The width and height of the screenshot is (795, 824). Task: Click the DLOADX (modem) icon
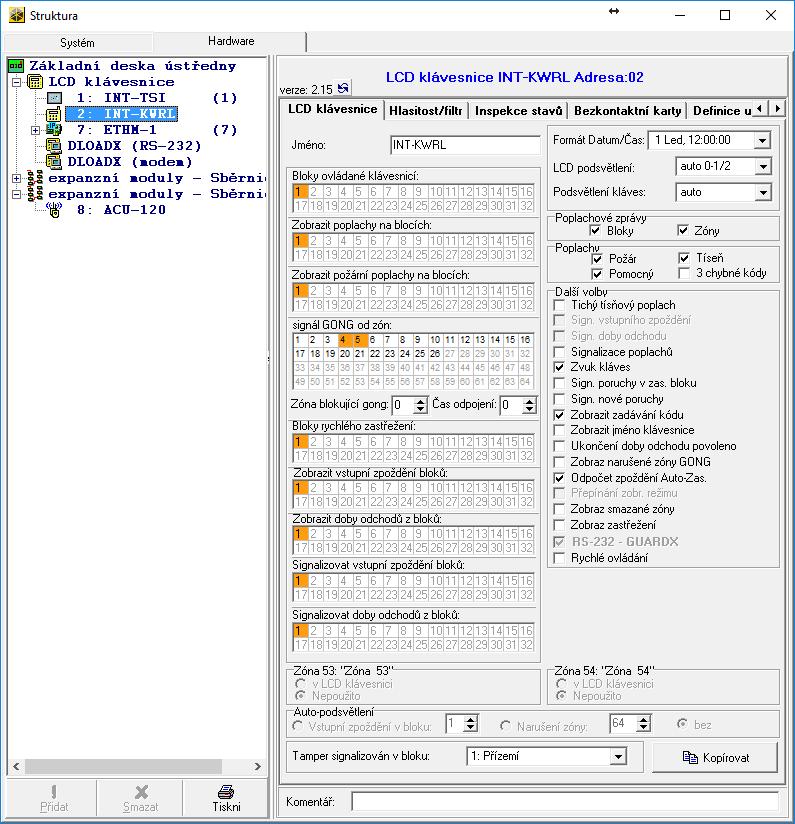[54, 161]
